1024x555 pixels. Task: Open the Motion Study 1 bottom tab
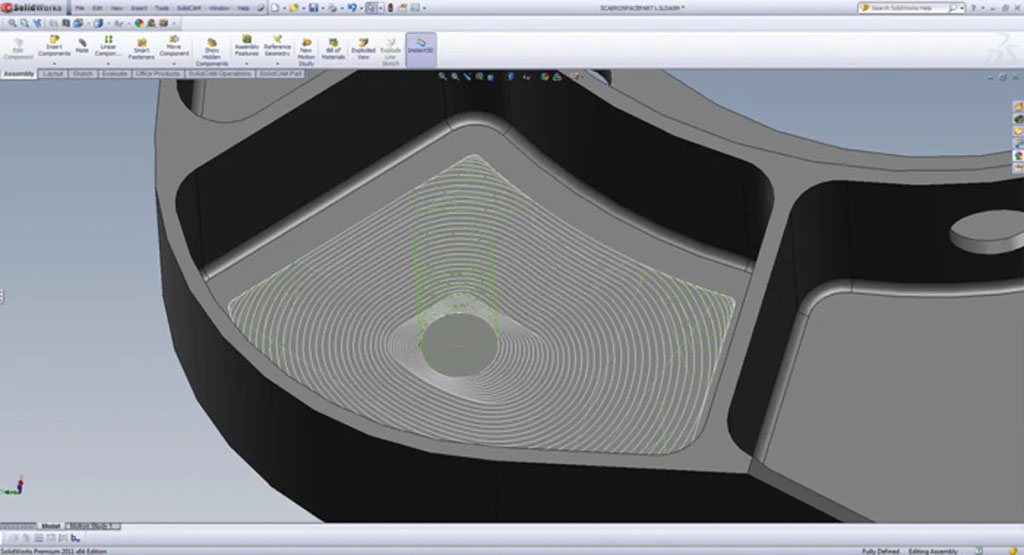click(93, 525)
